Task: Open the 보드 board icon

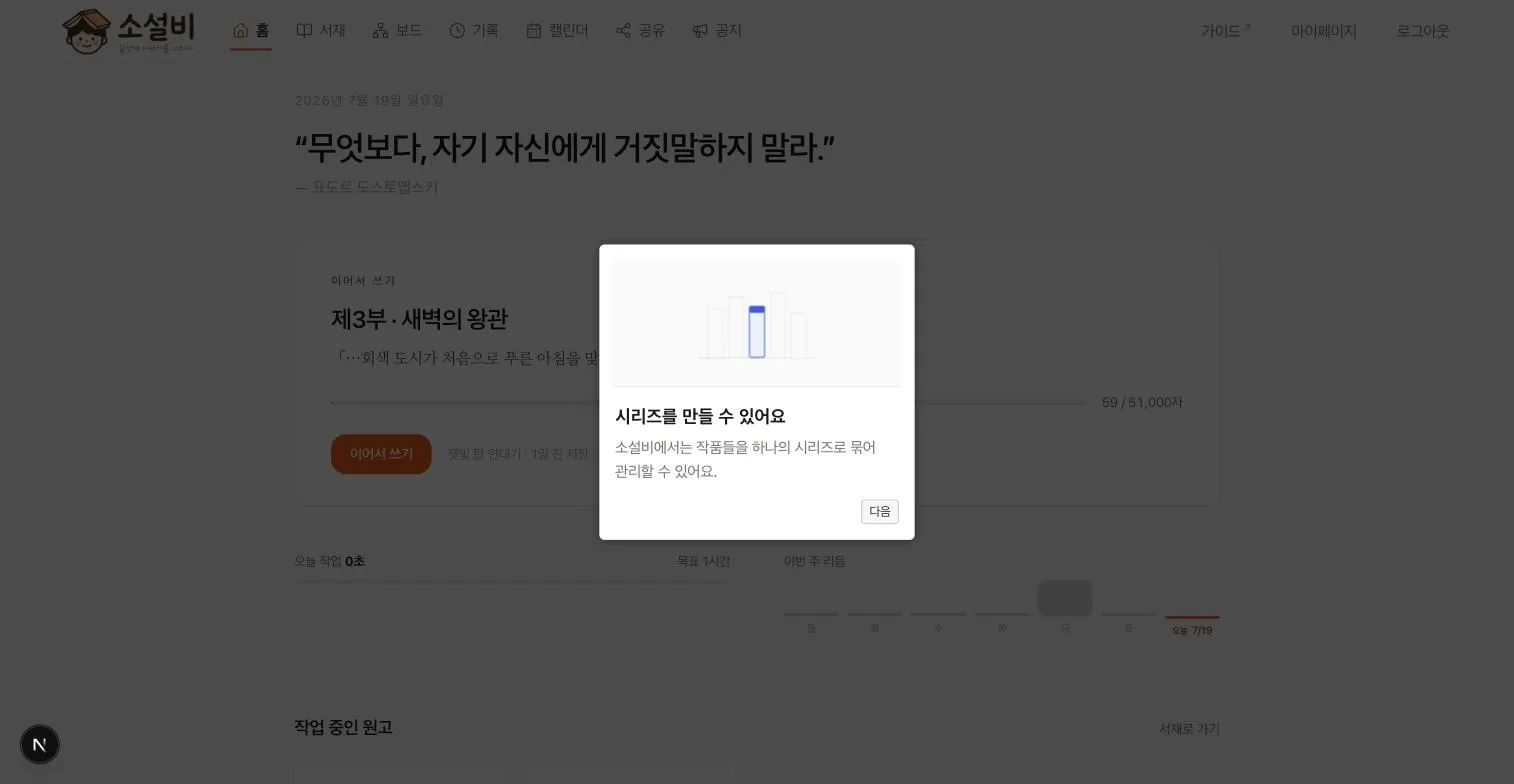Action: click(x=380, y=30)
